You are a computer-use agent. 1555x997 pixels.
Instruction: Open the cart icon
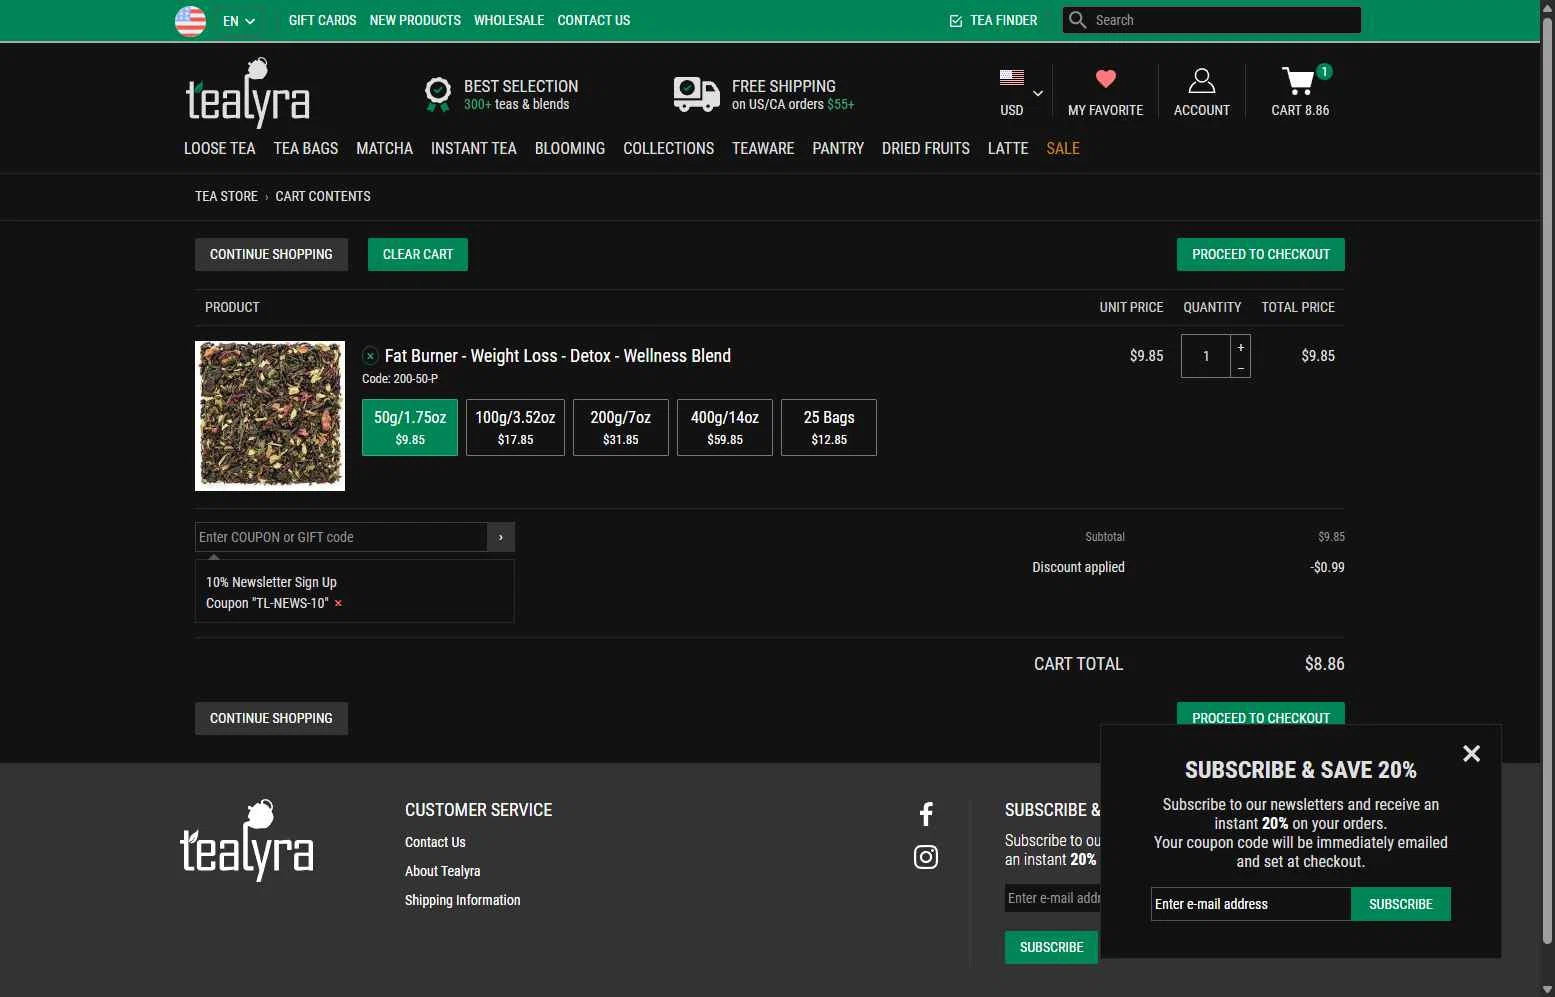coord(1299,80)
